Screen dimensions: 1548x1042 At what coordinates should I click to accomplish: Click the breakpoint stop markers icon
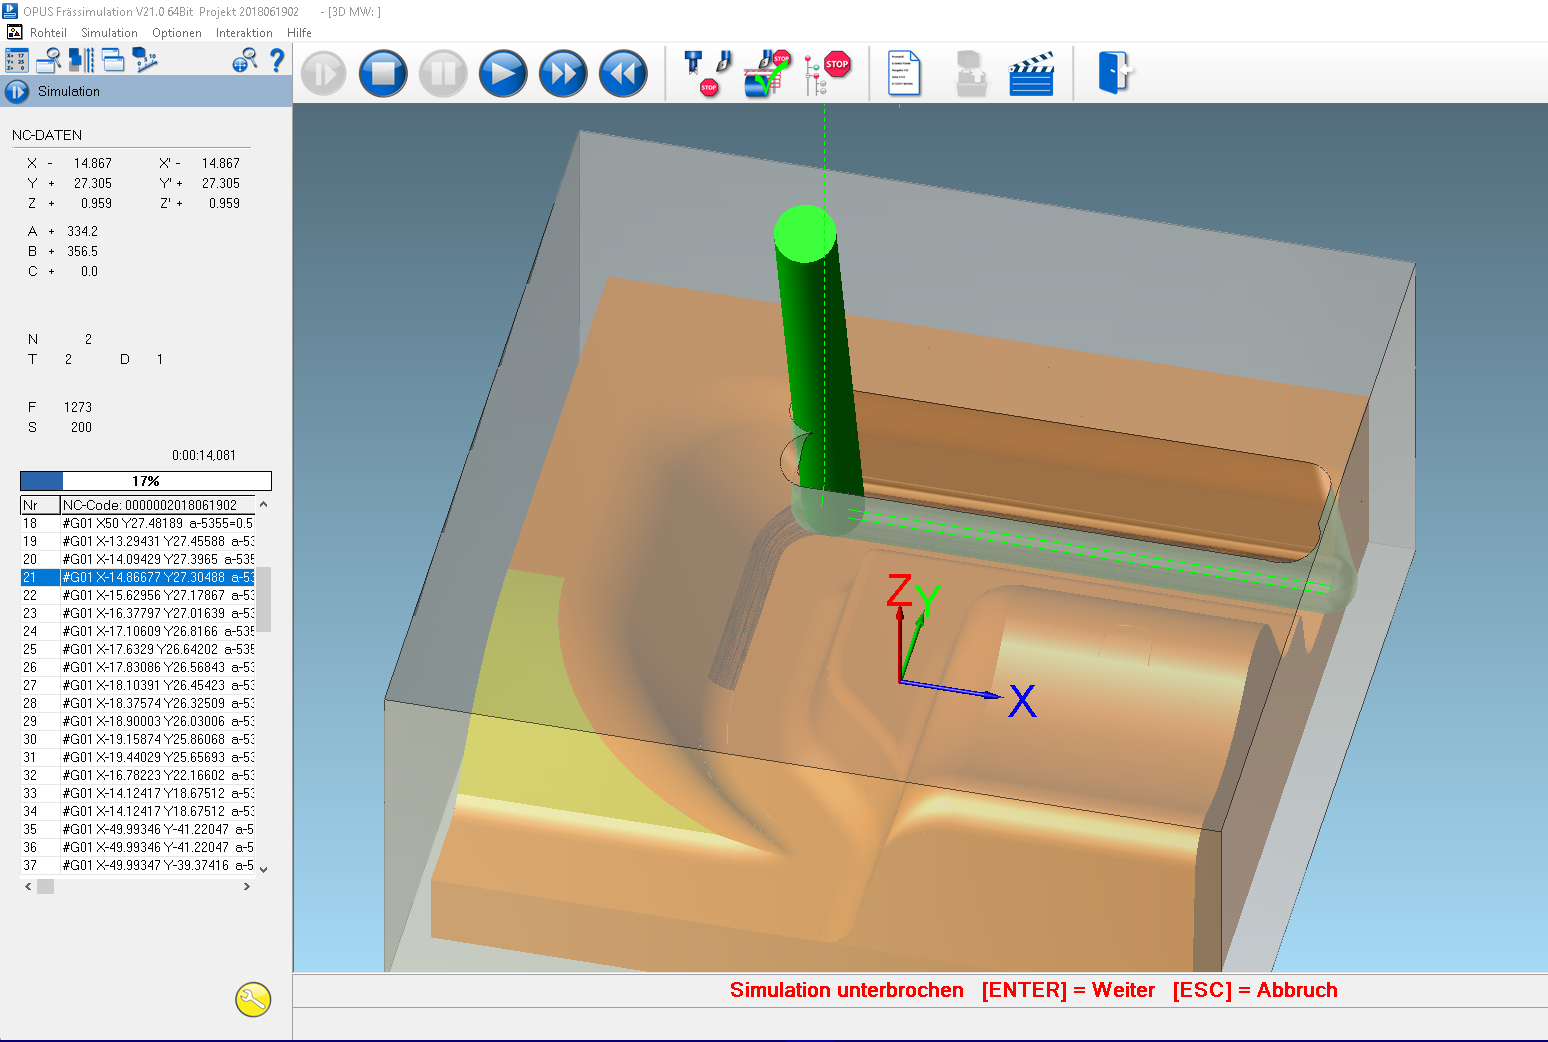click(x=827, y=74)
